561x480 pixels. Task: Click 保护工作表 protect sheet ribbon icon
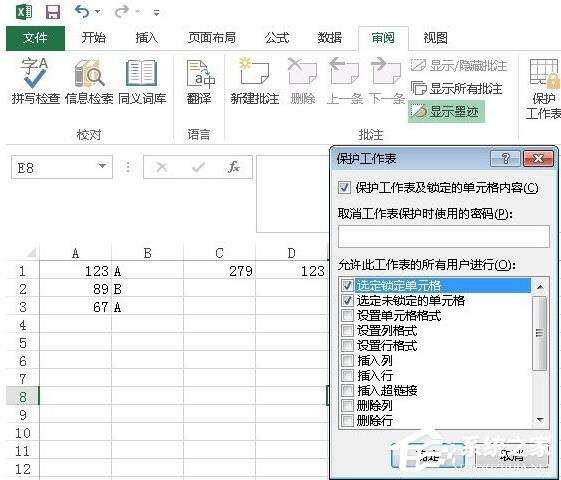point(544,89)
